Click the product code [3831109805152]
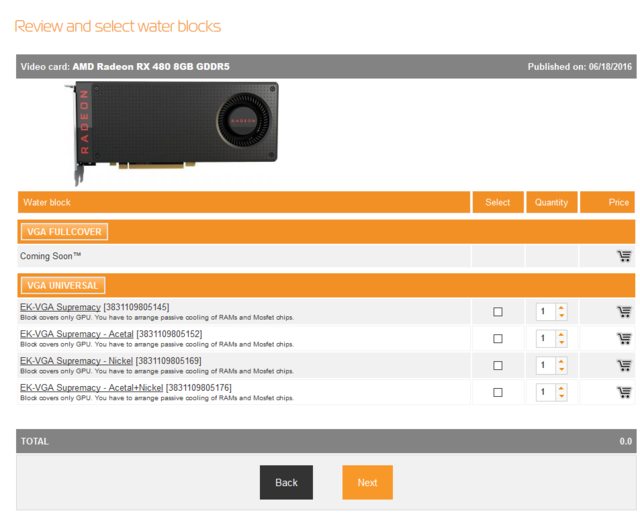This screenshot has height=515, width=640. [169, 334]
